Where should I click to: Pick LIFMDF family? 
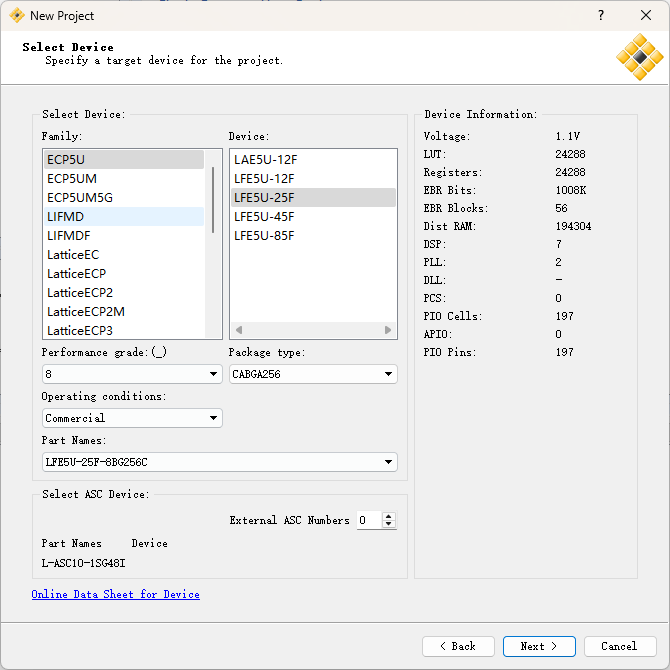click(123, 235)
